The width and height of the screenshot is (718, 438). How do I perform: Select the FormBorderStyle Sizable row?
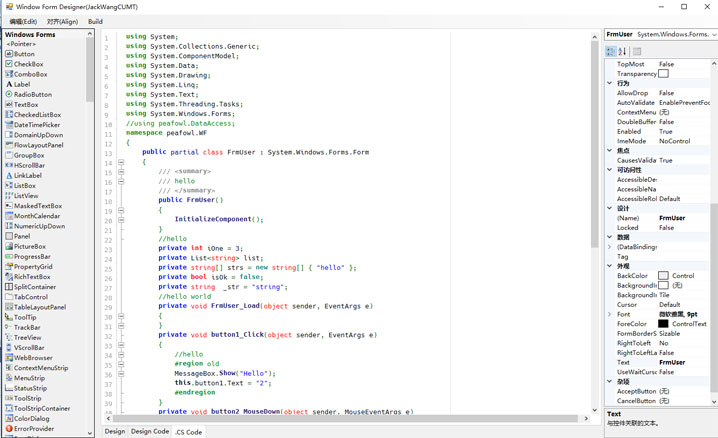click(658, 333)
